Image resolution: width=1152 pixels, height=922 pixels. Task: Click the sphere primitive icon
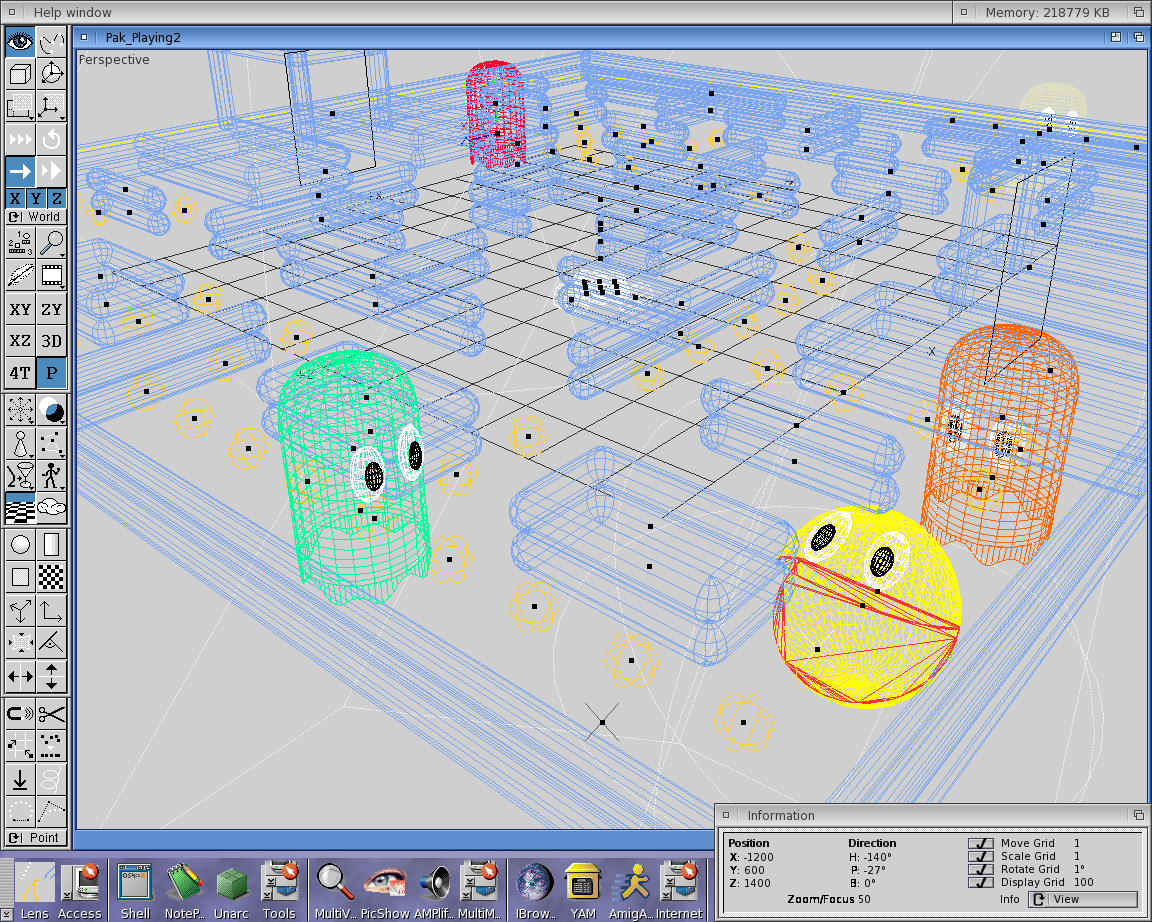(x=20, y=545)
